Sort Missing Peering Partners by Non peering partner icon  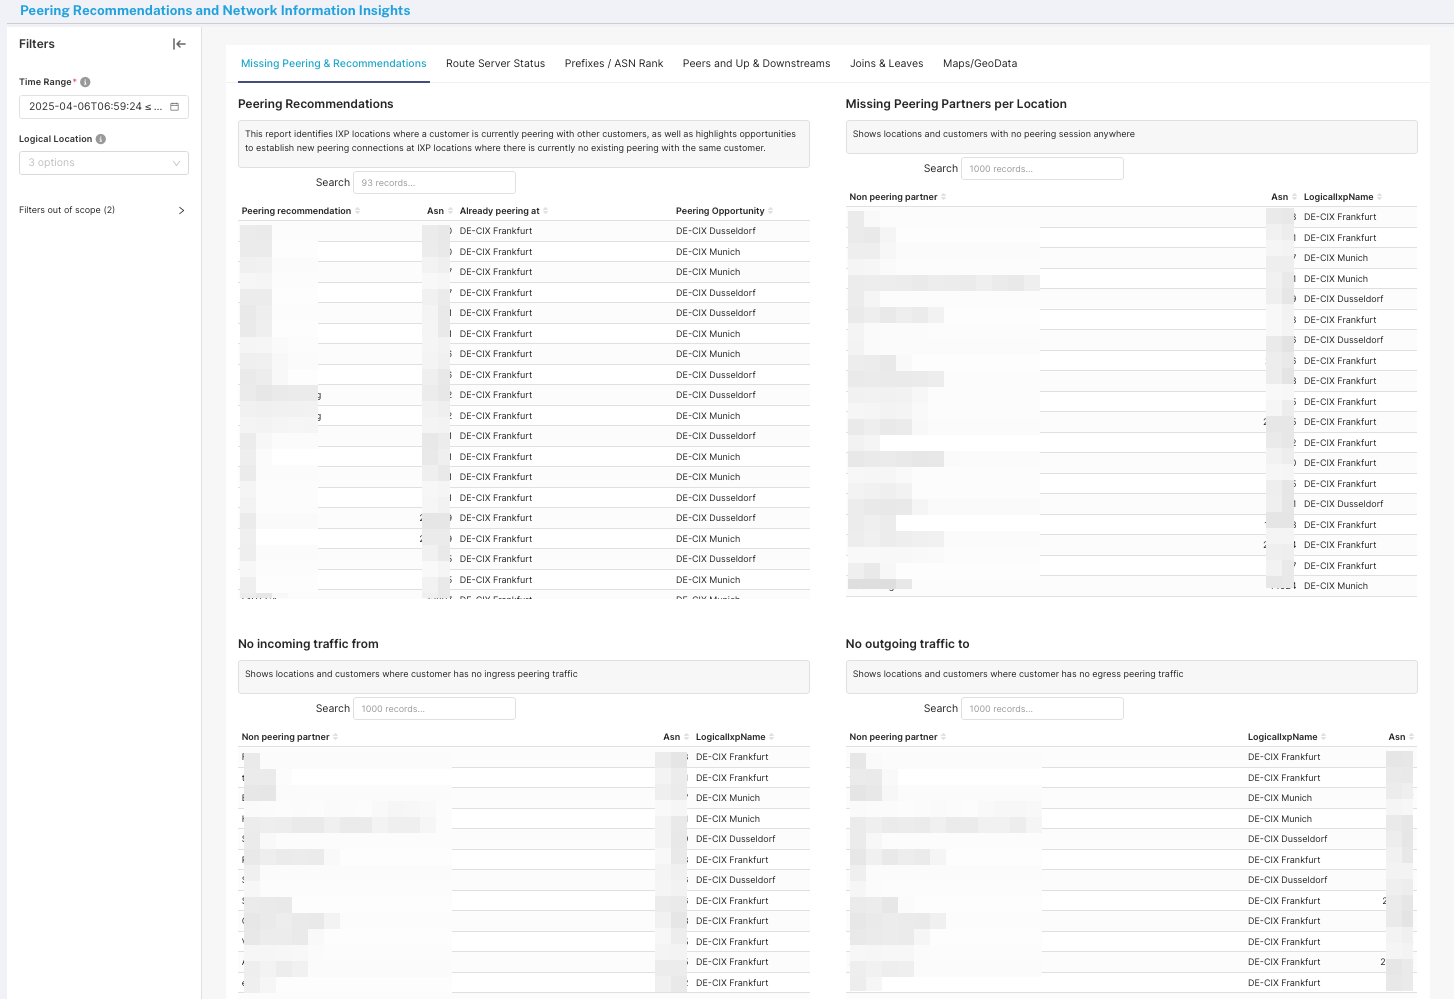944,197
